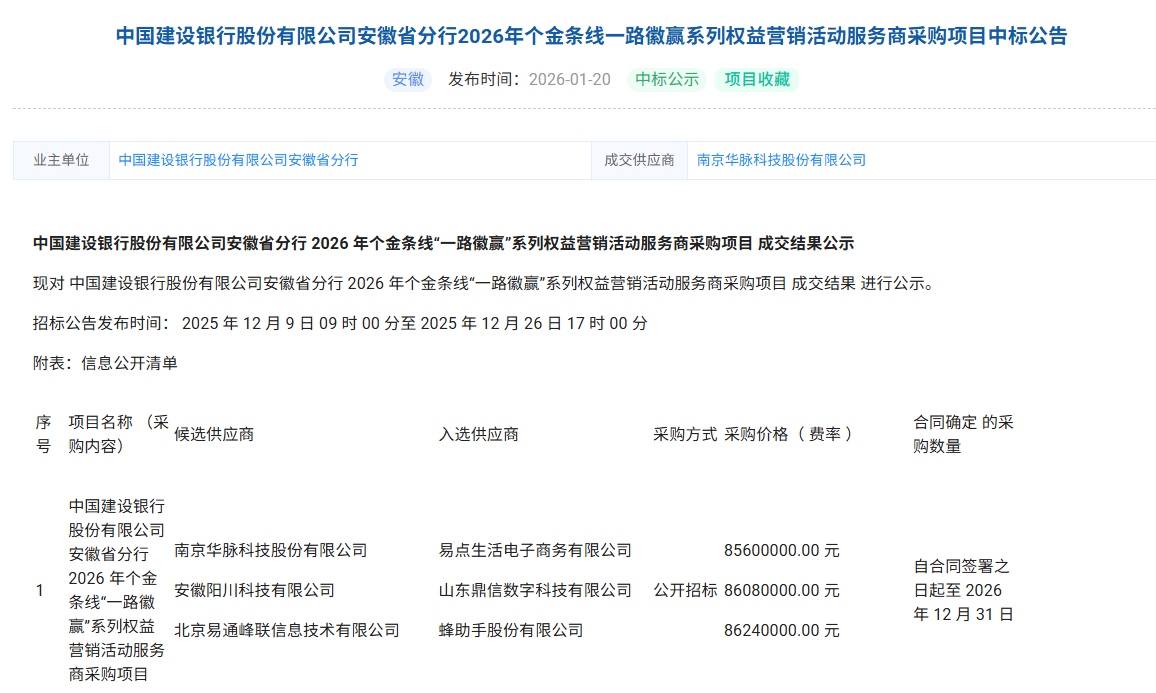Screen dimensions: 1156x693
Task: Click price 86080000.00 元
Action: click(781, 590)
